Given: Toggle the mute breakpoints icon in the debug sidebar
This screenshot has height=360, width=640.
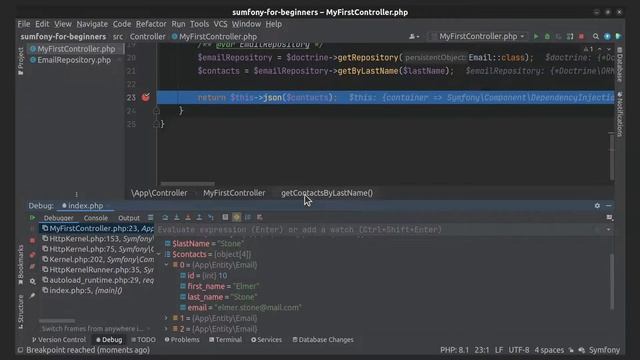Looking at the screenshot, I should coord(32,267).
